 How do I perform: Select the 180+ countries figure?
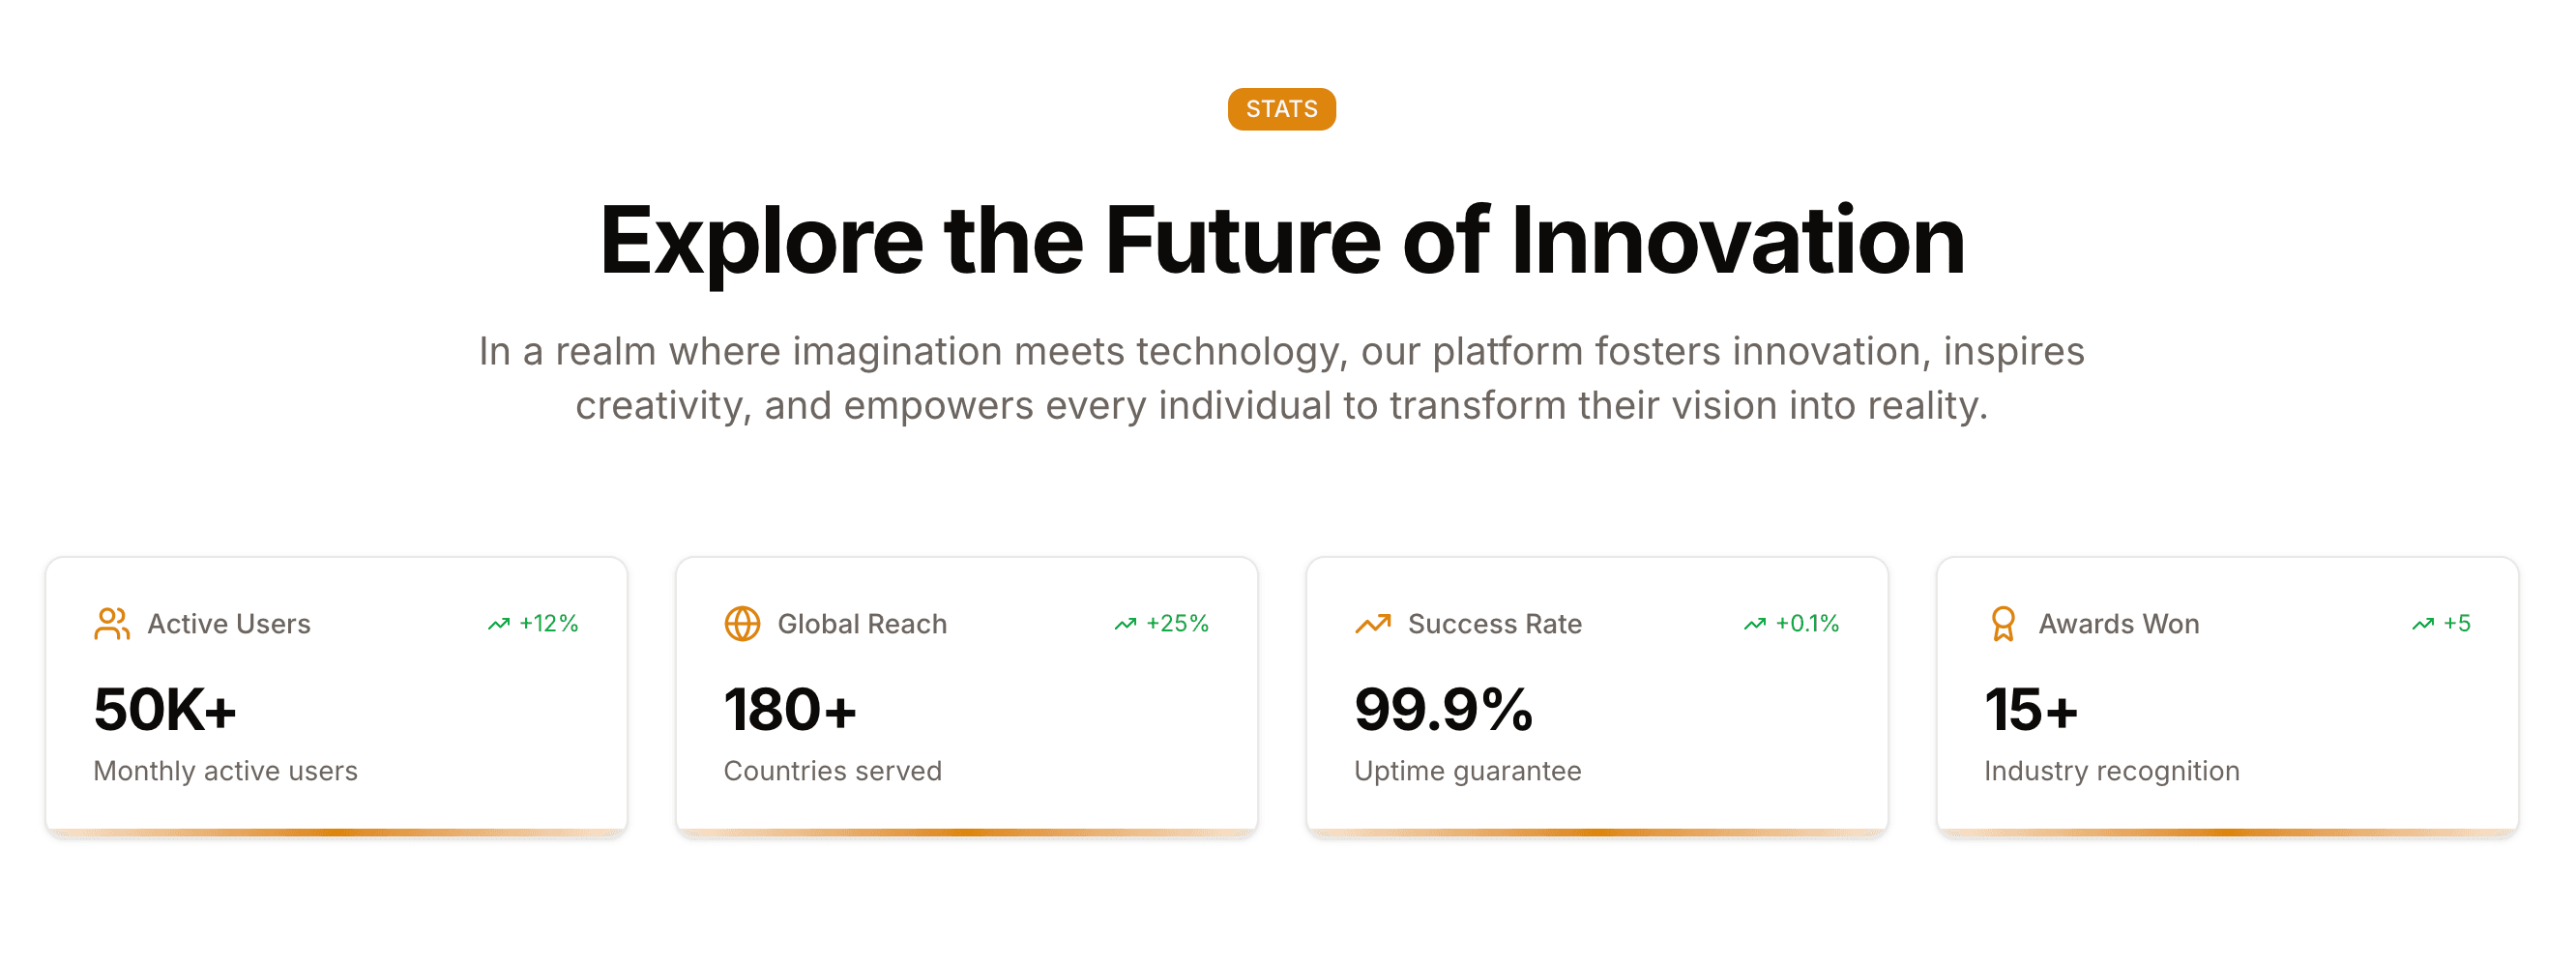[790, 710]
